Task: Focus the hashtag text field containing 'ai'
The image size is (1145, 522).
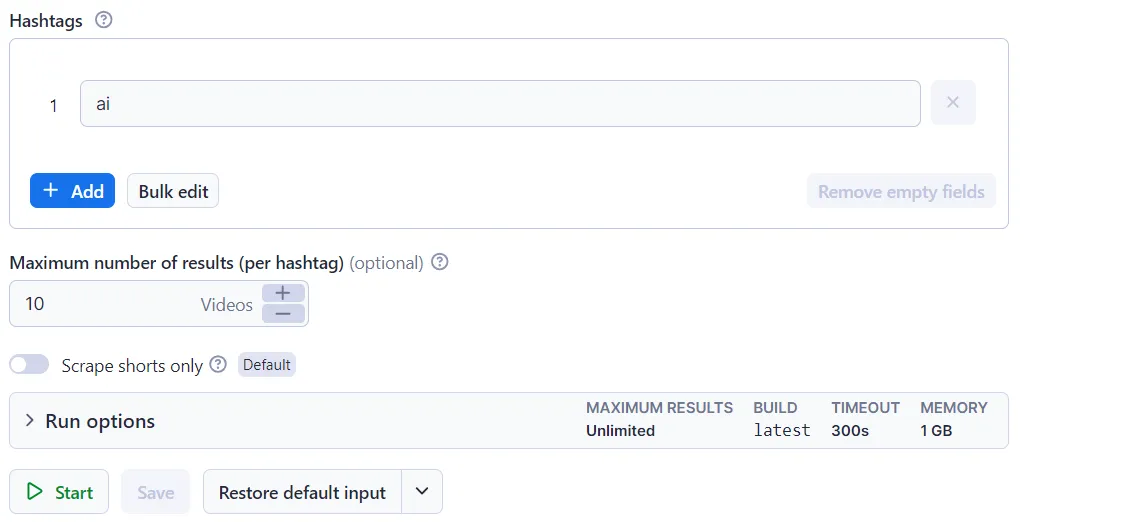Action: click(500, 103)
